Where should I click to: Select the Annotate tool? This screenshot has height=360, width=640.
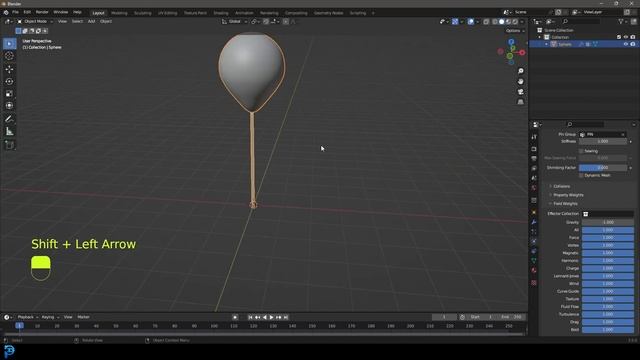(x=9, y=119)
